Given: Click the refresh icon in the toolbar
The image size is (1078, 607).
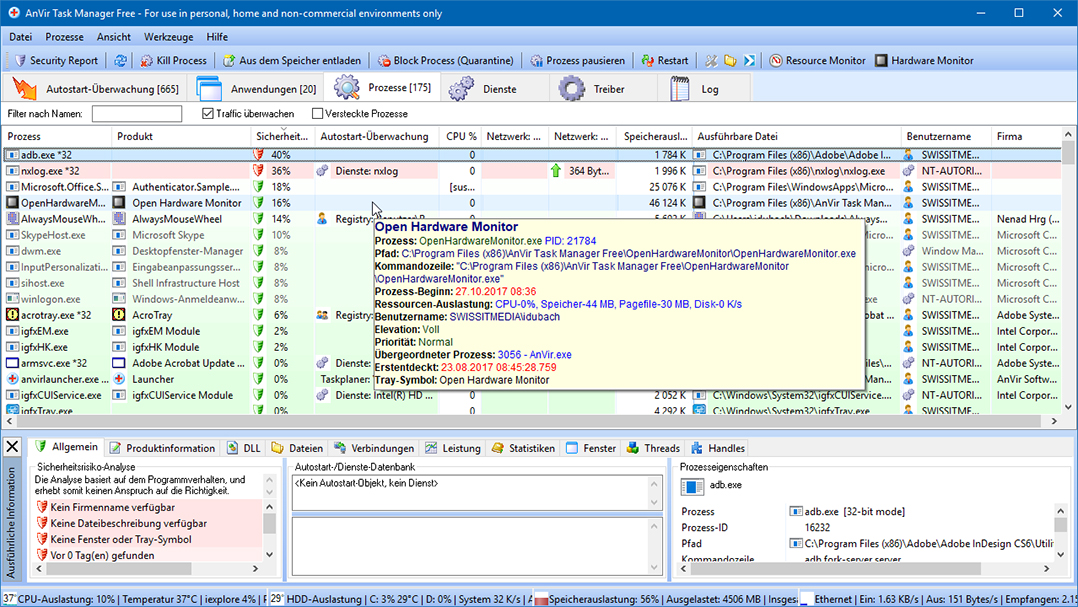Looking at the screenshot, I should coord(120,60).
